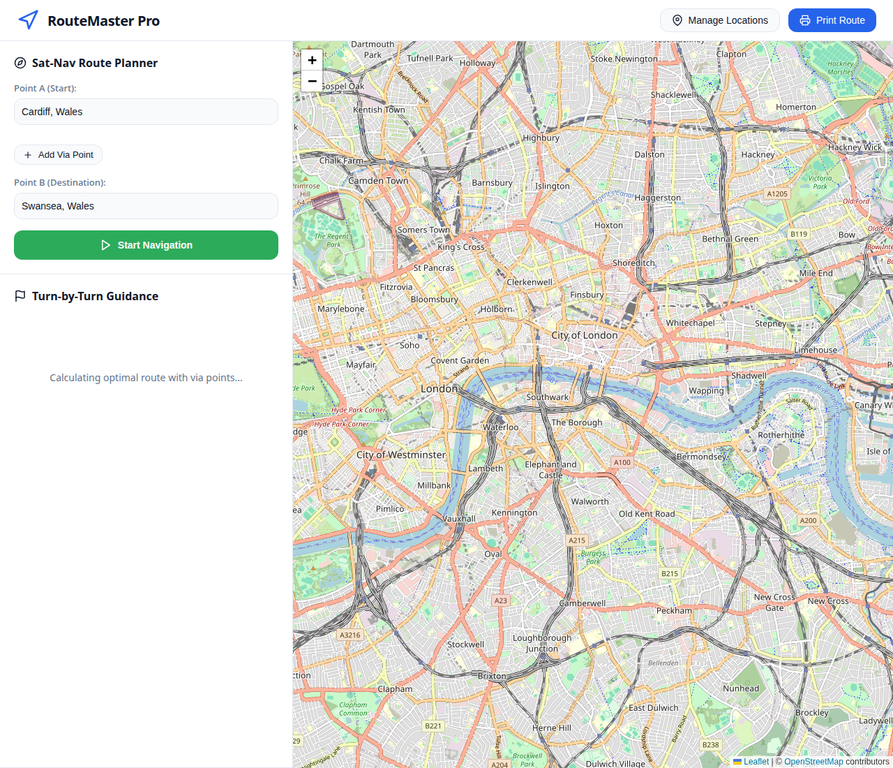Click the A3216 road shield
893x768 pixels.
coord(350,635)
